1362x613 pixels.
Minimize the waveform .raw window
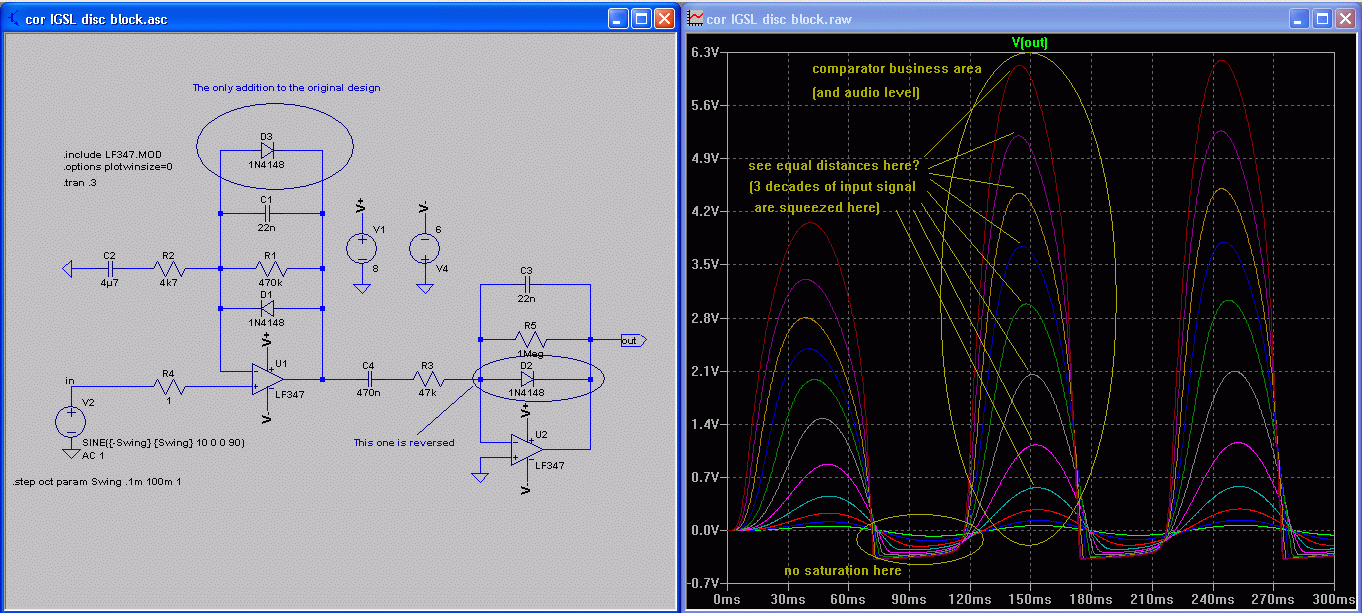click(x=1299, y=18)
